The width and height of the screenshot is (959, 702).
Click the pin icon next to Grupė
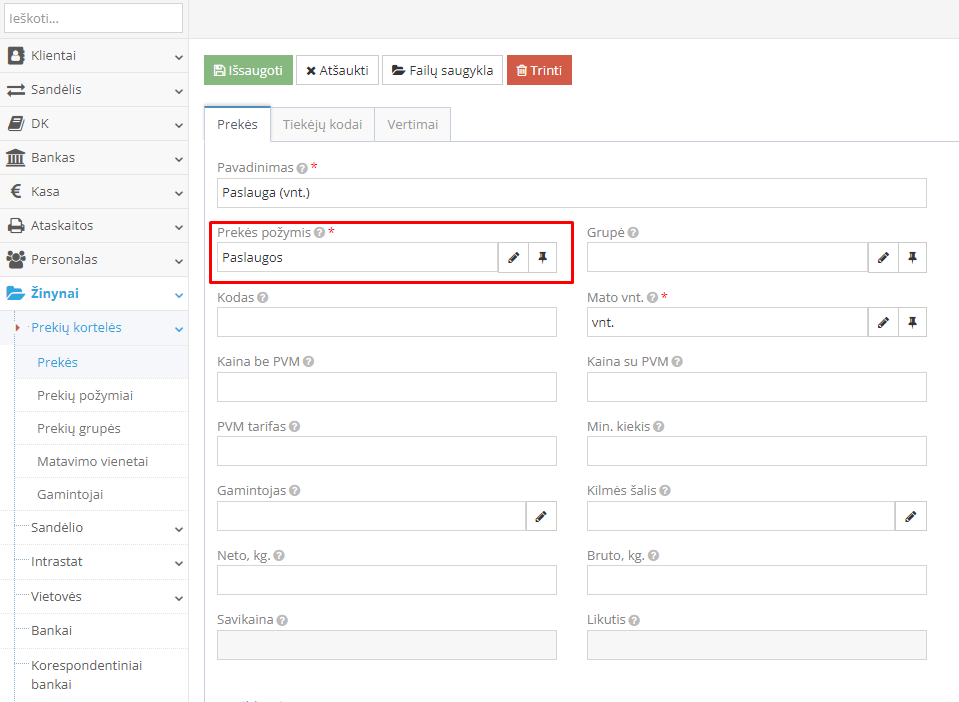tap(913, 257)
